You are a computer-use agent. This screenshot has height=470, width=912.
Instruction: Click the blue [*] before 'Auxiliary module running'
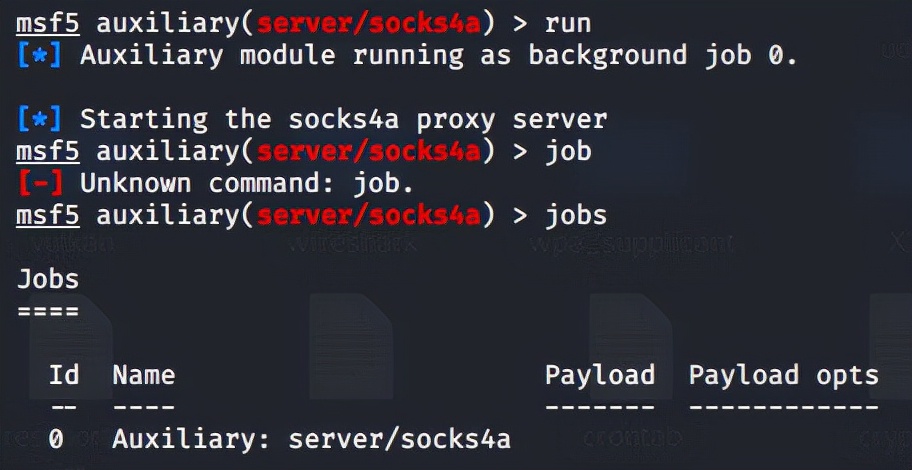point(40,56)
